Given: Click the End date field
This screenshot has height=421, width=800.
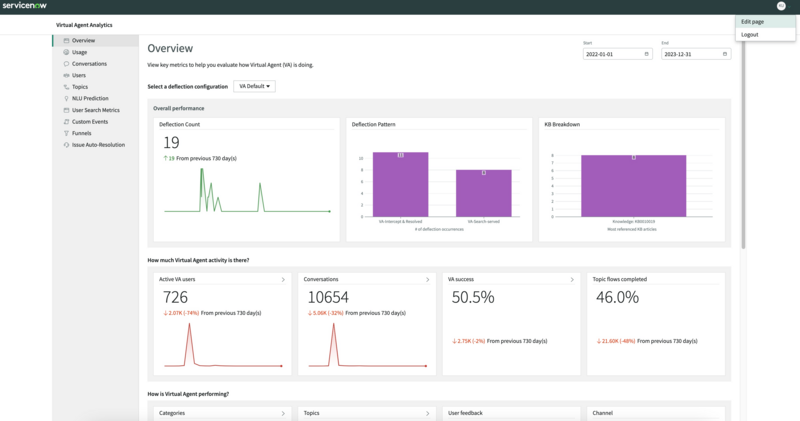Looking at the screenshot, I should tap(696, 54).
